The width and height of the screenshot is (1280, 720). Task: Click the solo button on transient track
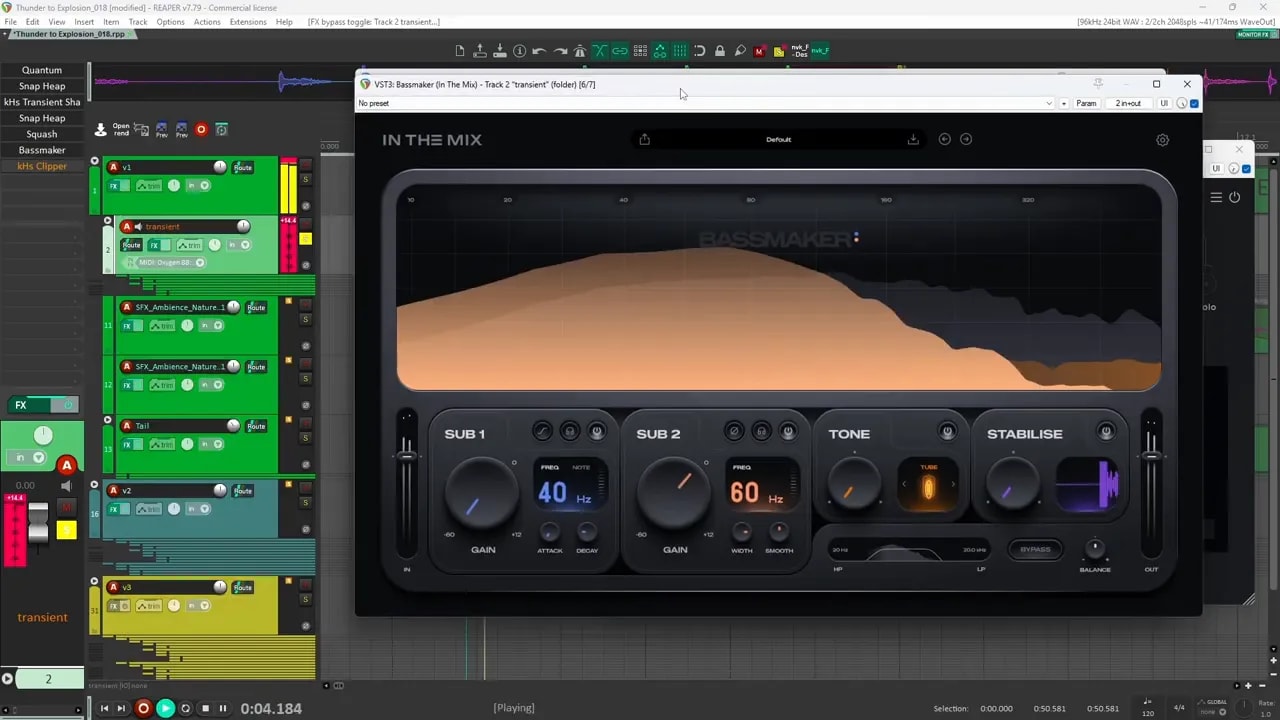click(306, 238)
